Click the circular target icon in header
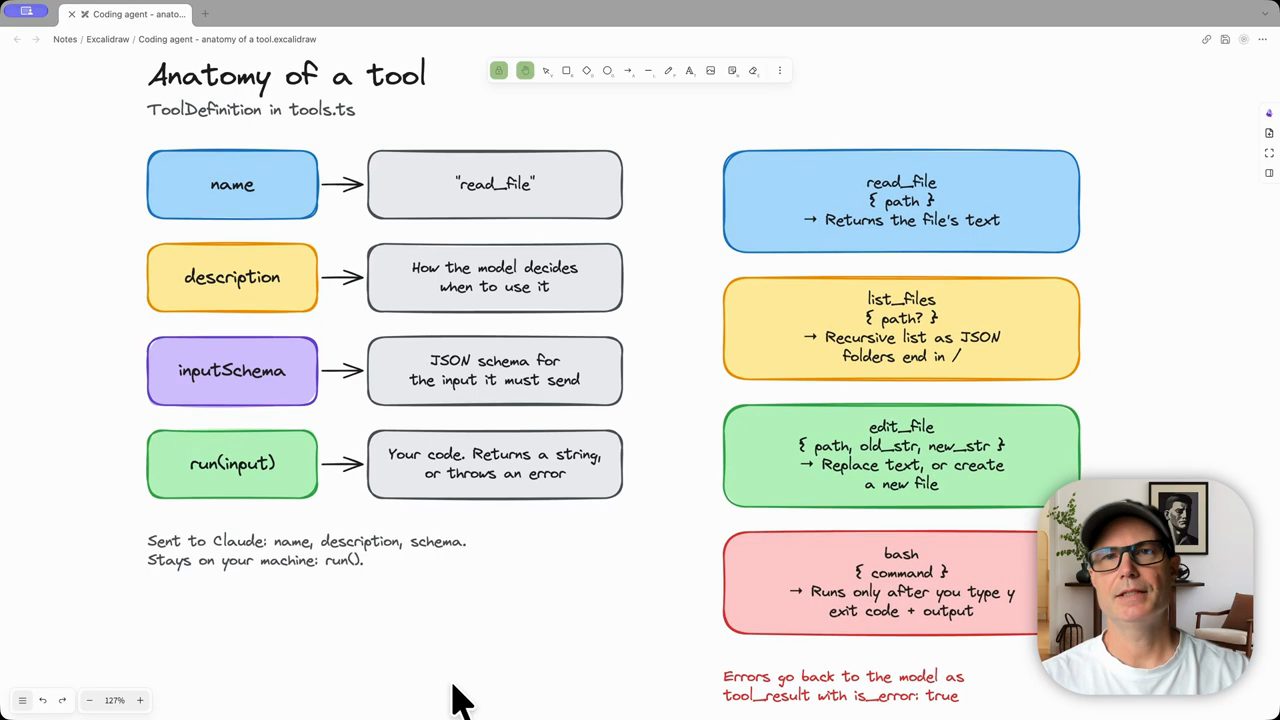This screenshot has width=1280, height=720. pyautogui.click(x=1244, y=39)
